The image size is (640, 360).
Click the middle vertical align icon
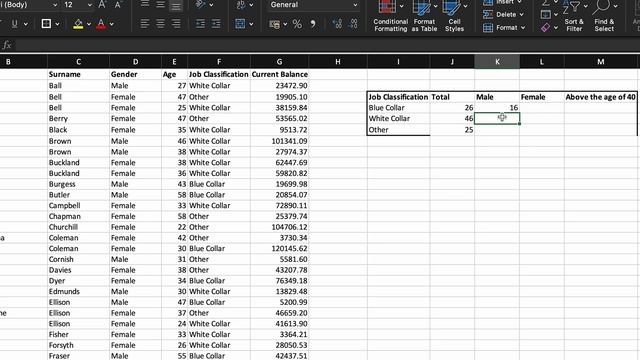pos(160,4)
